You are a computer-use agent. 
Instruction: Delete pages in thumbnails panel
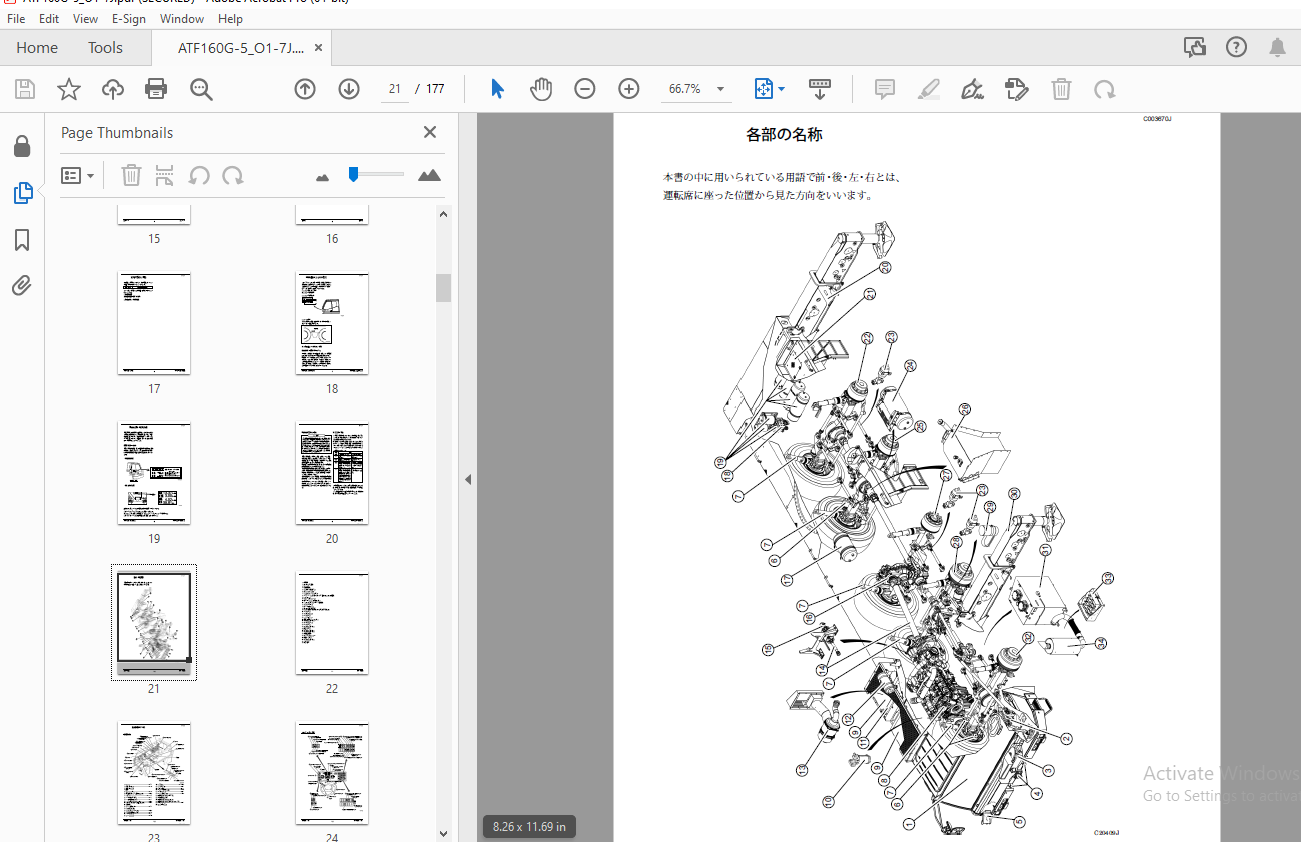(x=131, y=175)
